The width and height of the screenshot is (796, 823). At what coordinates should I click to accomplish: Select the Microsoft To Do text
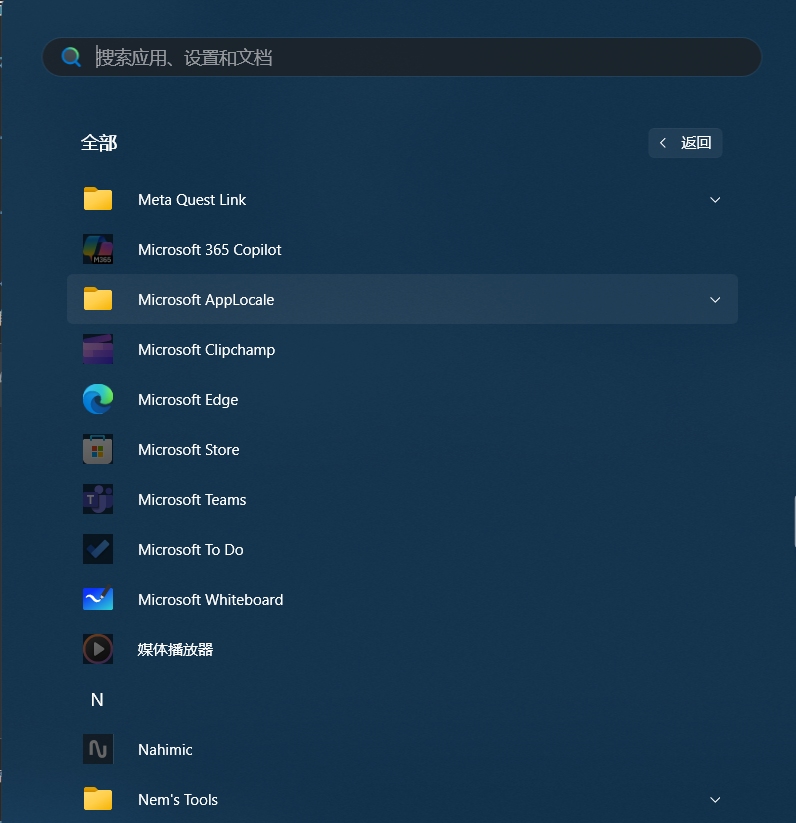[x=190, y=550]
